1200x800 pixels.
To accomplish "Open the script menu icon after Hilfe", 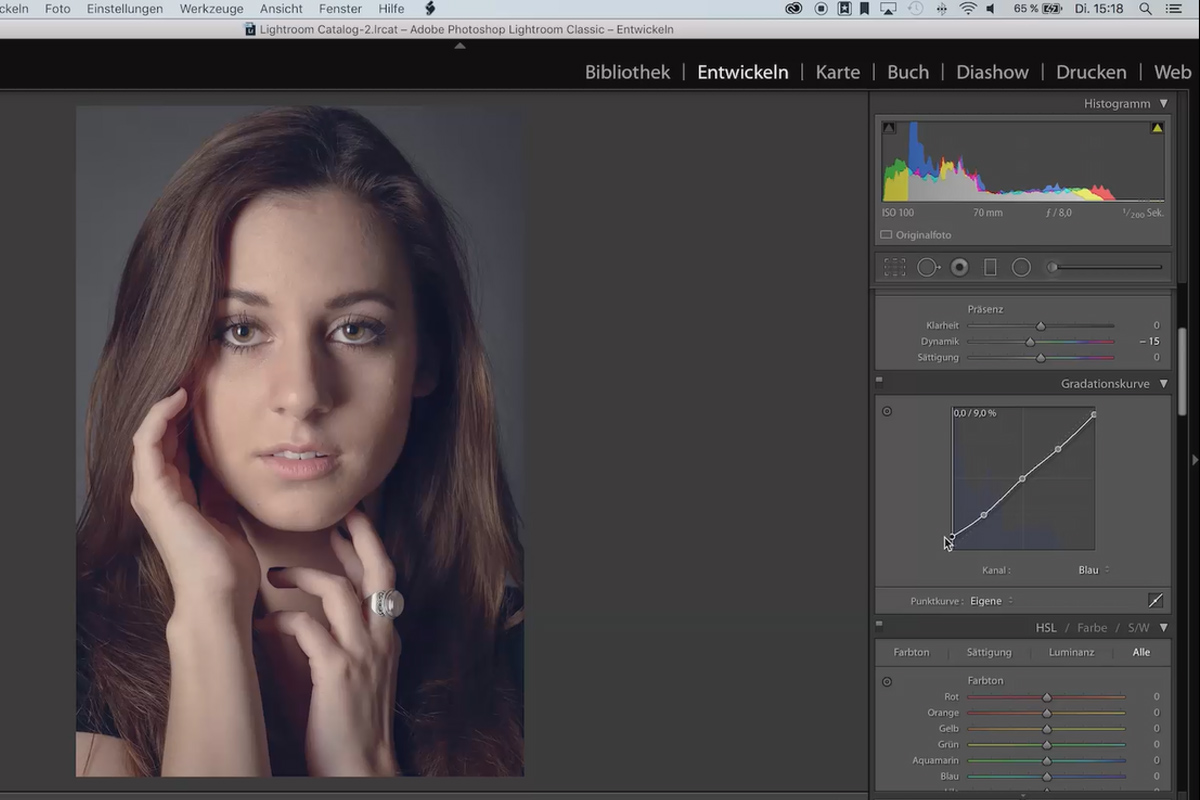I will tap(430, 9).
